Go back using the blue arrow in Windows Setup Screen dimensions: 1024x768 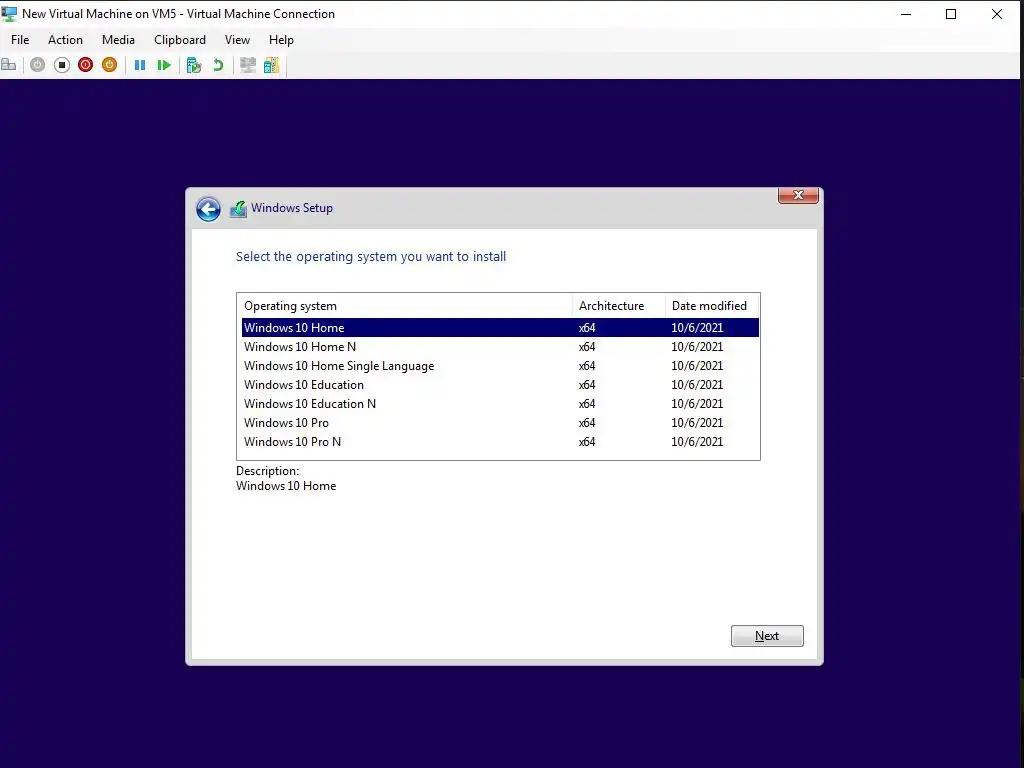point(208,209)
